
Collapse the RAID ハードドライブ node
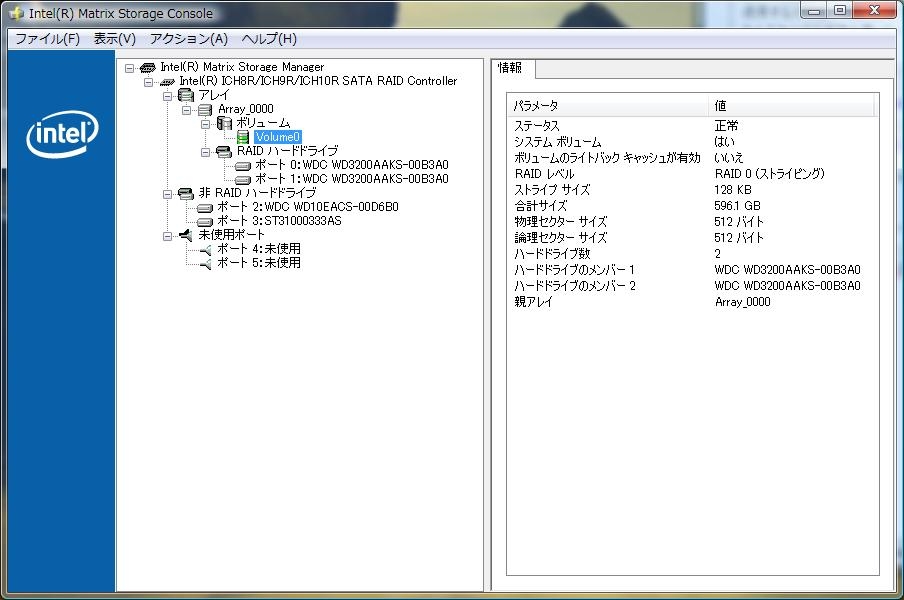pyautogui.click(x=205, y=152)
